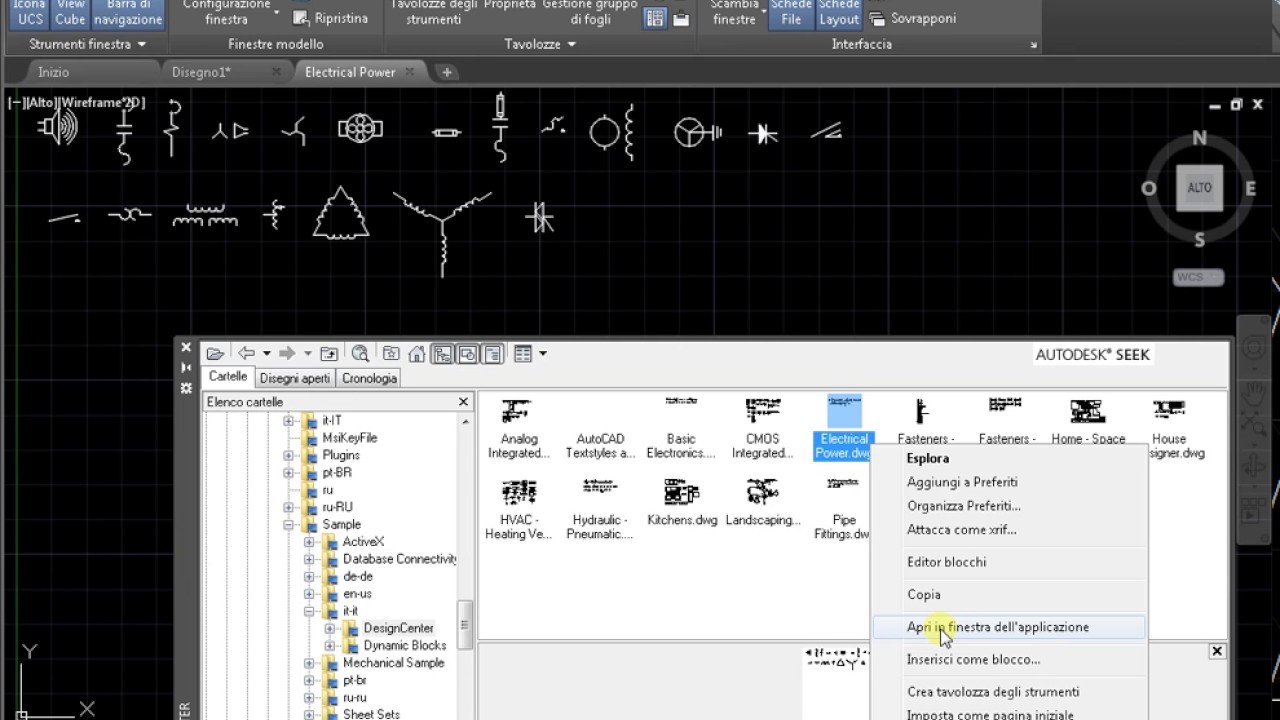The image size is (1280, 720).
Task: Expand the DesignCenter folder node
Action: pos(330,628)
